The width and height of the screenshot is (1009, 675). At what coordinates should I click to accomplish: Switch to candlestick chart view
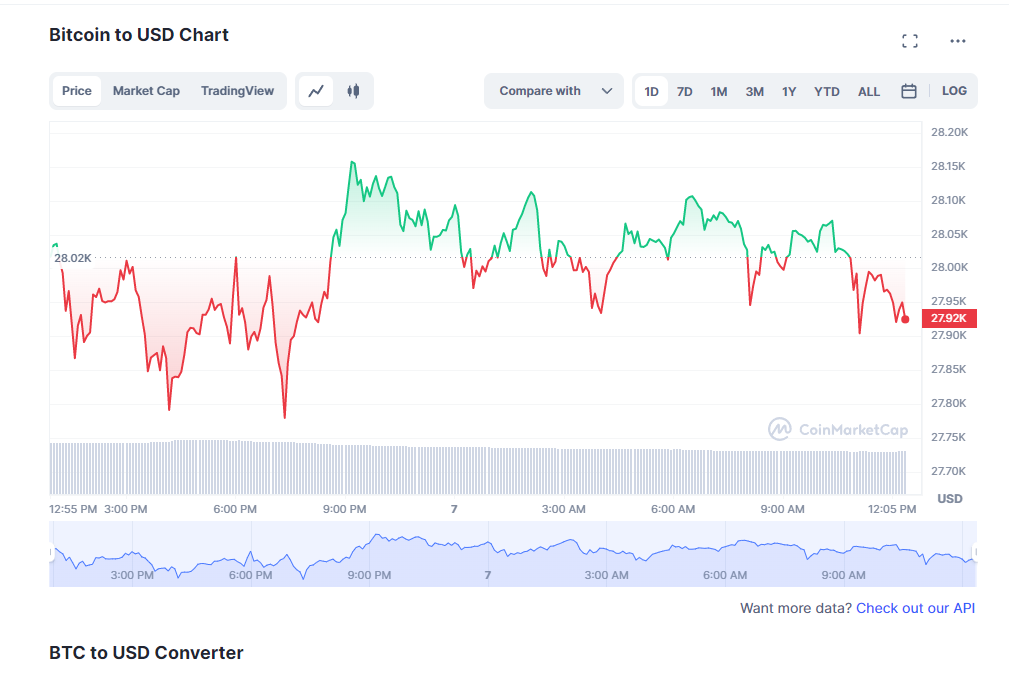pyautogui.click(x=353, y=91)
